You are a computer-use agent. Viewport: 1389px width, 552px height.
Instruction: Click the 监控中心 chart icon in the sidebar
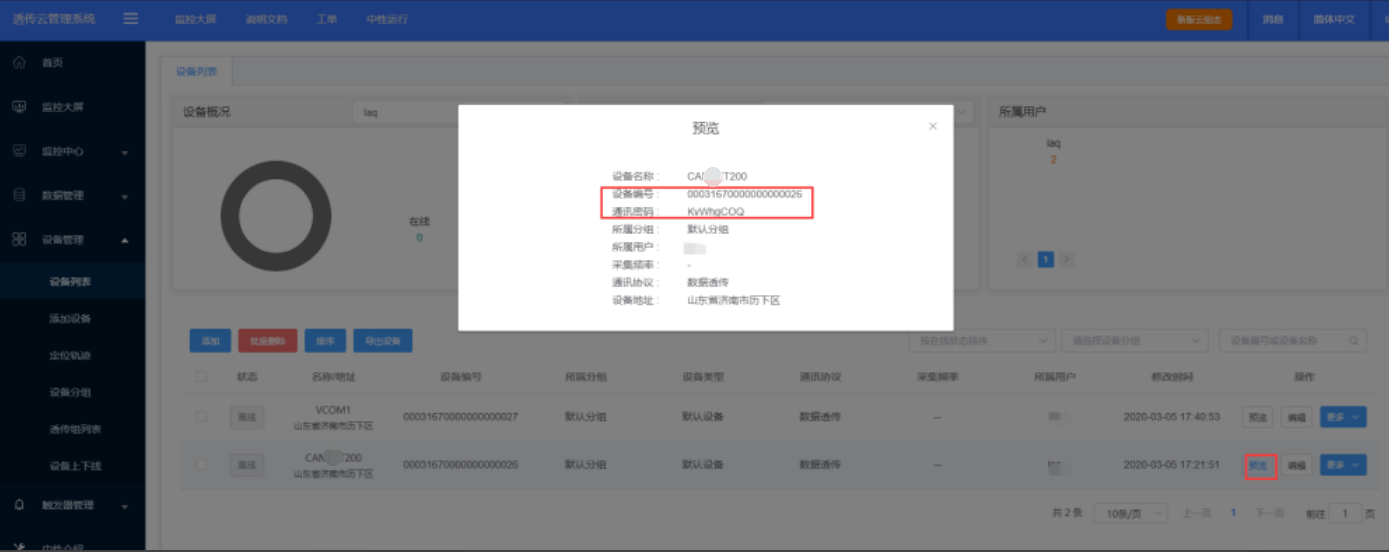(x=19, y=151)
